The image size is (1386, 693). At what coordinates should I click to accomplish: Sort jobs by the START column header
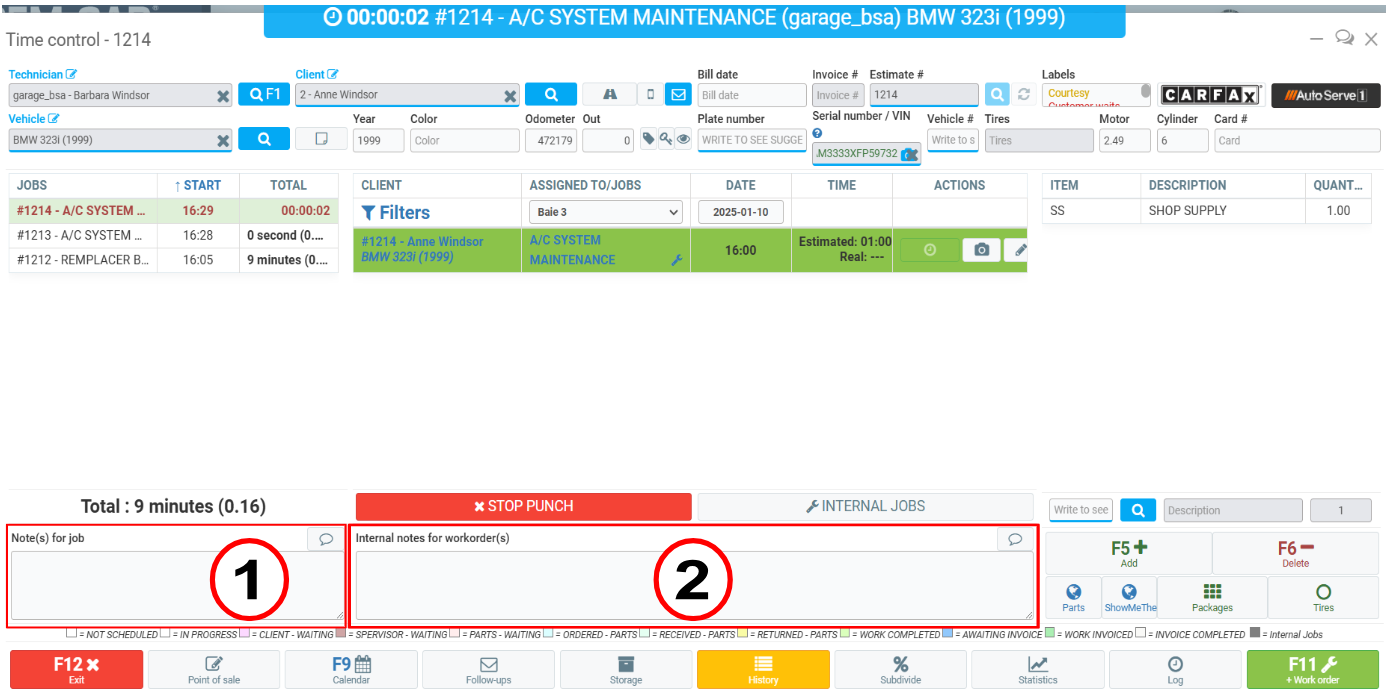tap(198, 185)
